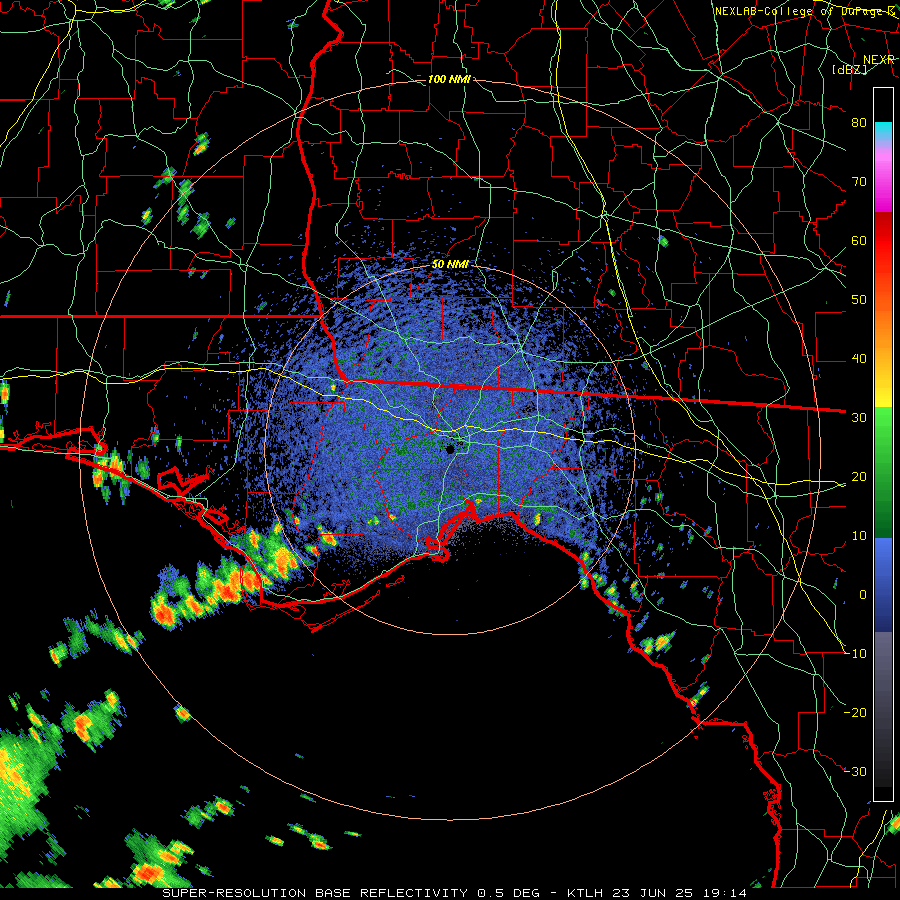Select the -20 value on the dBZ scale
900x900 pixels.
855,712
